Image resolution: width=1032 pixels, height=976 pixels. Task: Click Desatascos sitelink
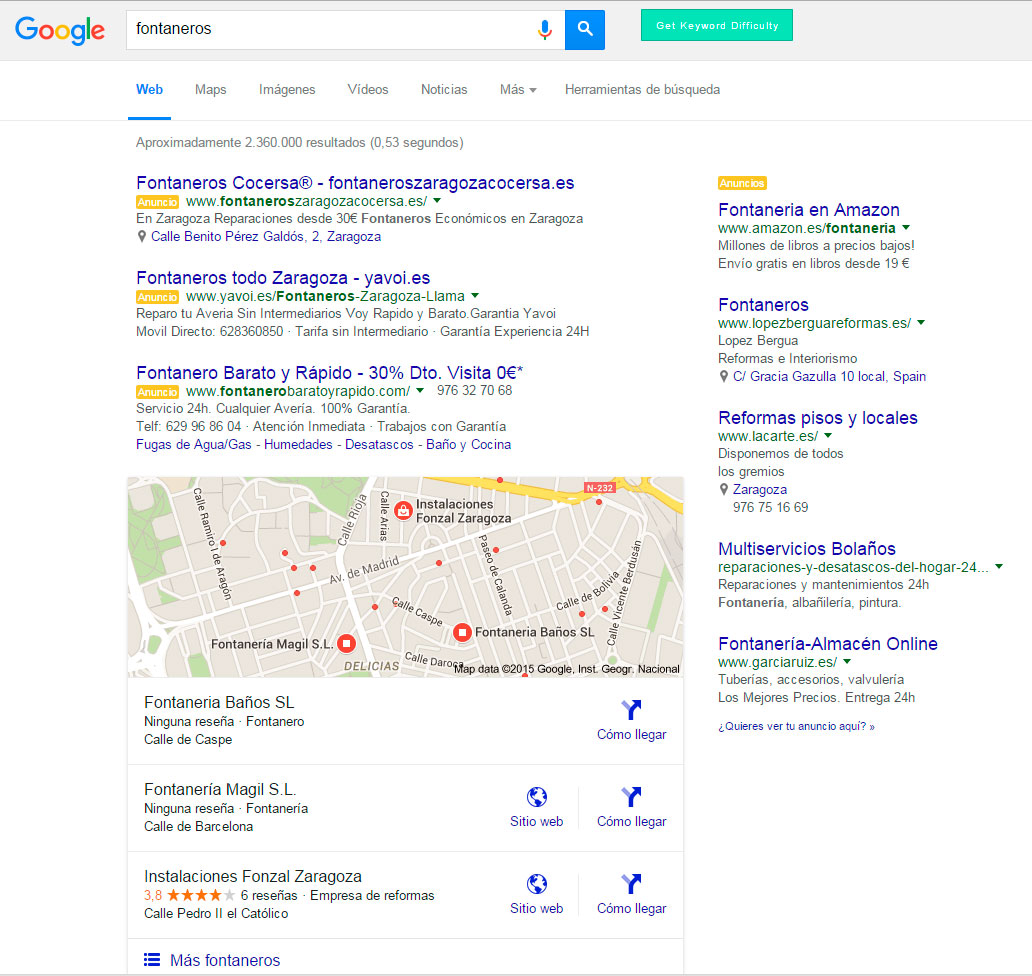point(379,444)
